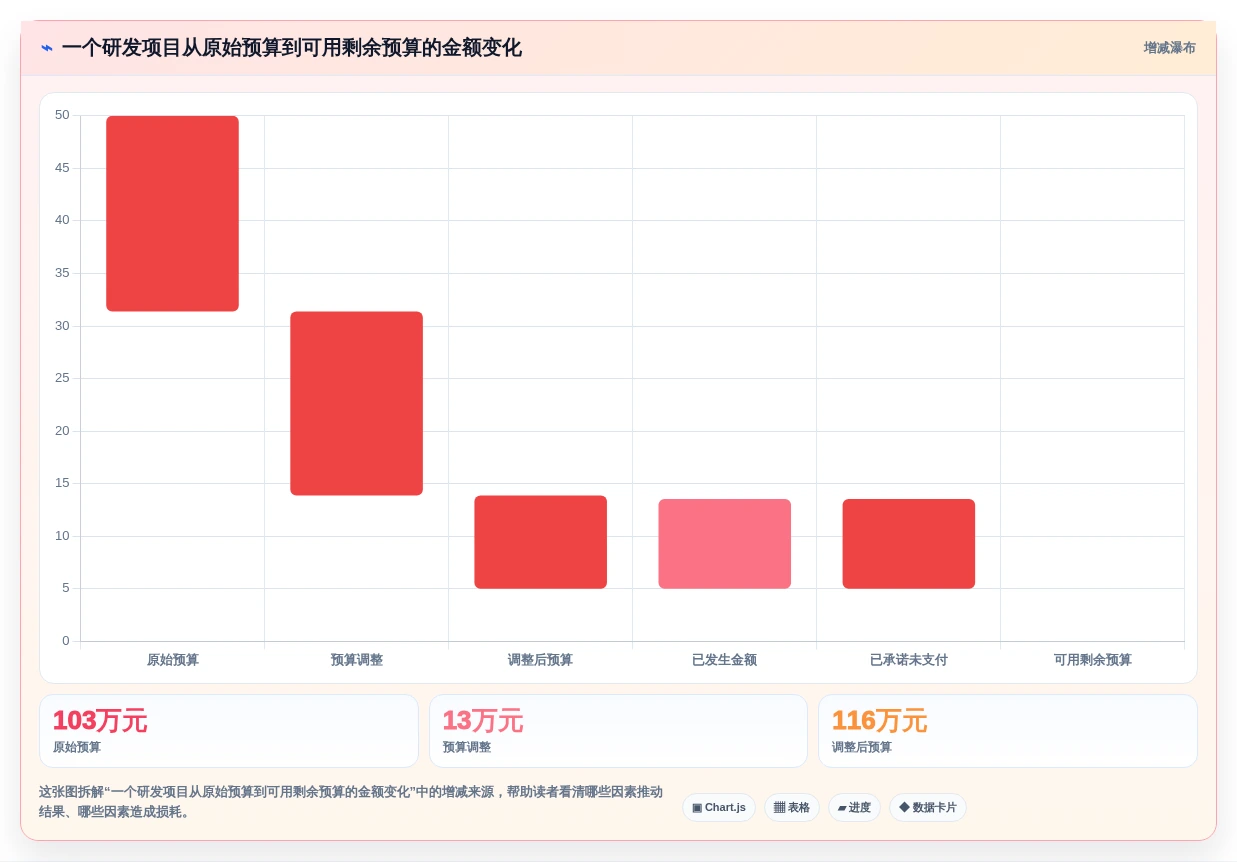Click the 调整后预算 x-axis label
The height and width of the screenshot is (862, 1237).
pos(541,660)
